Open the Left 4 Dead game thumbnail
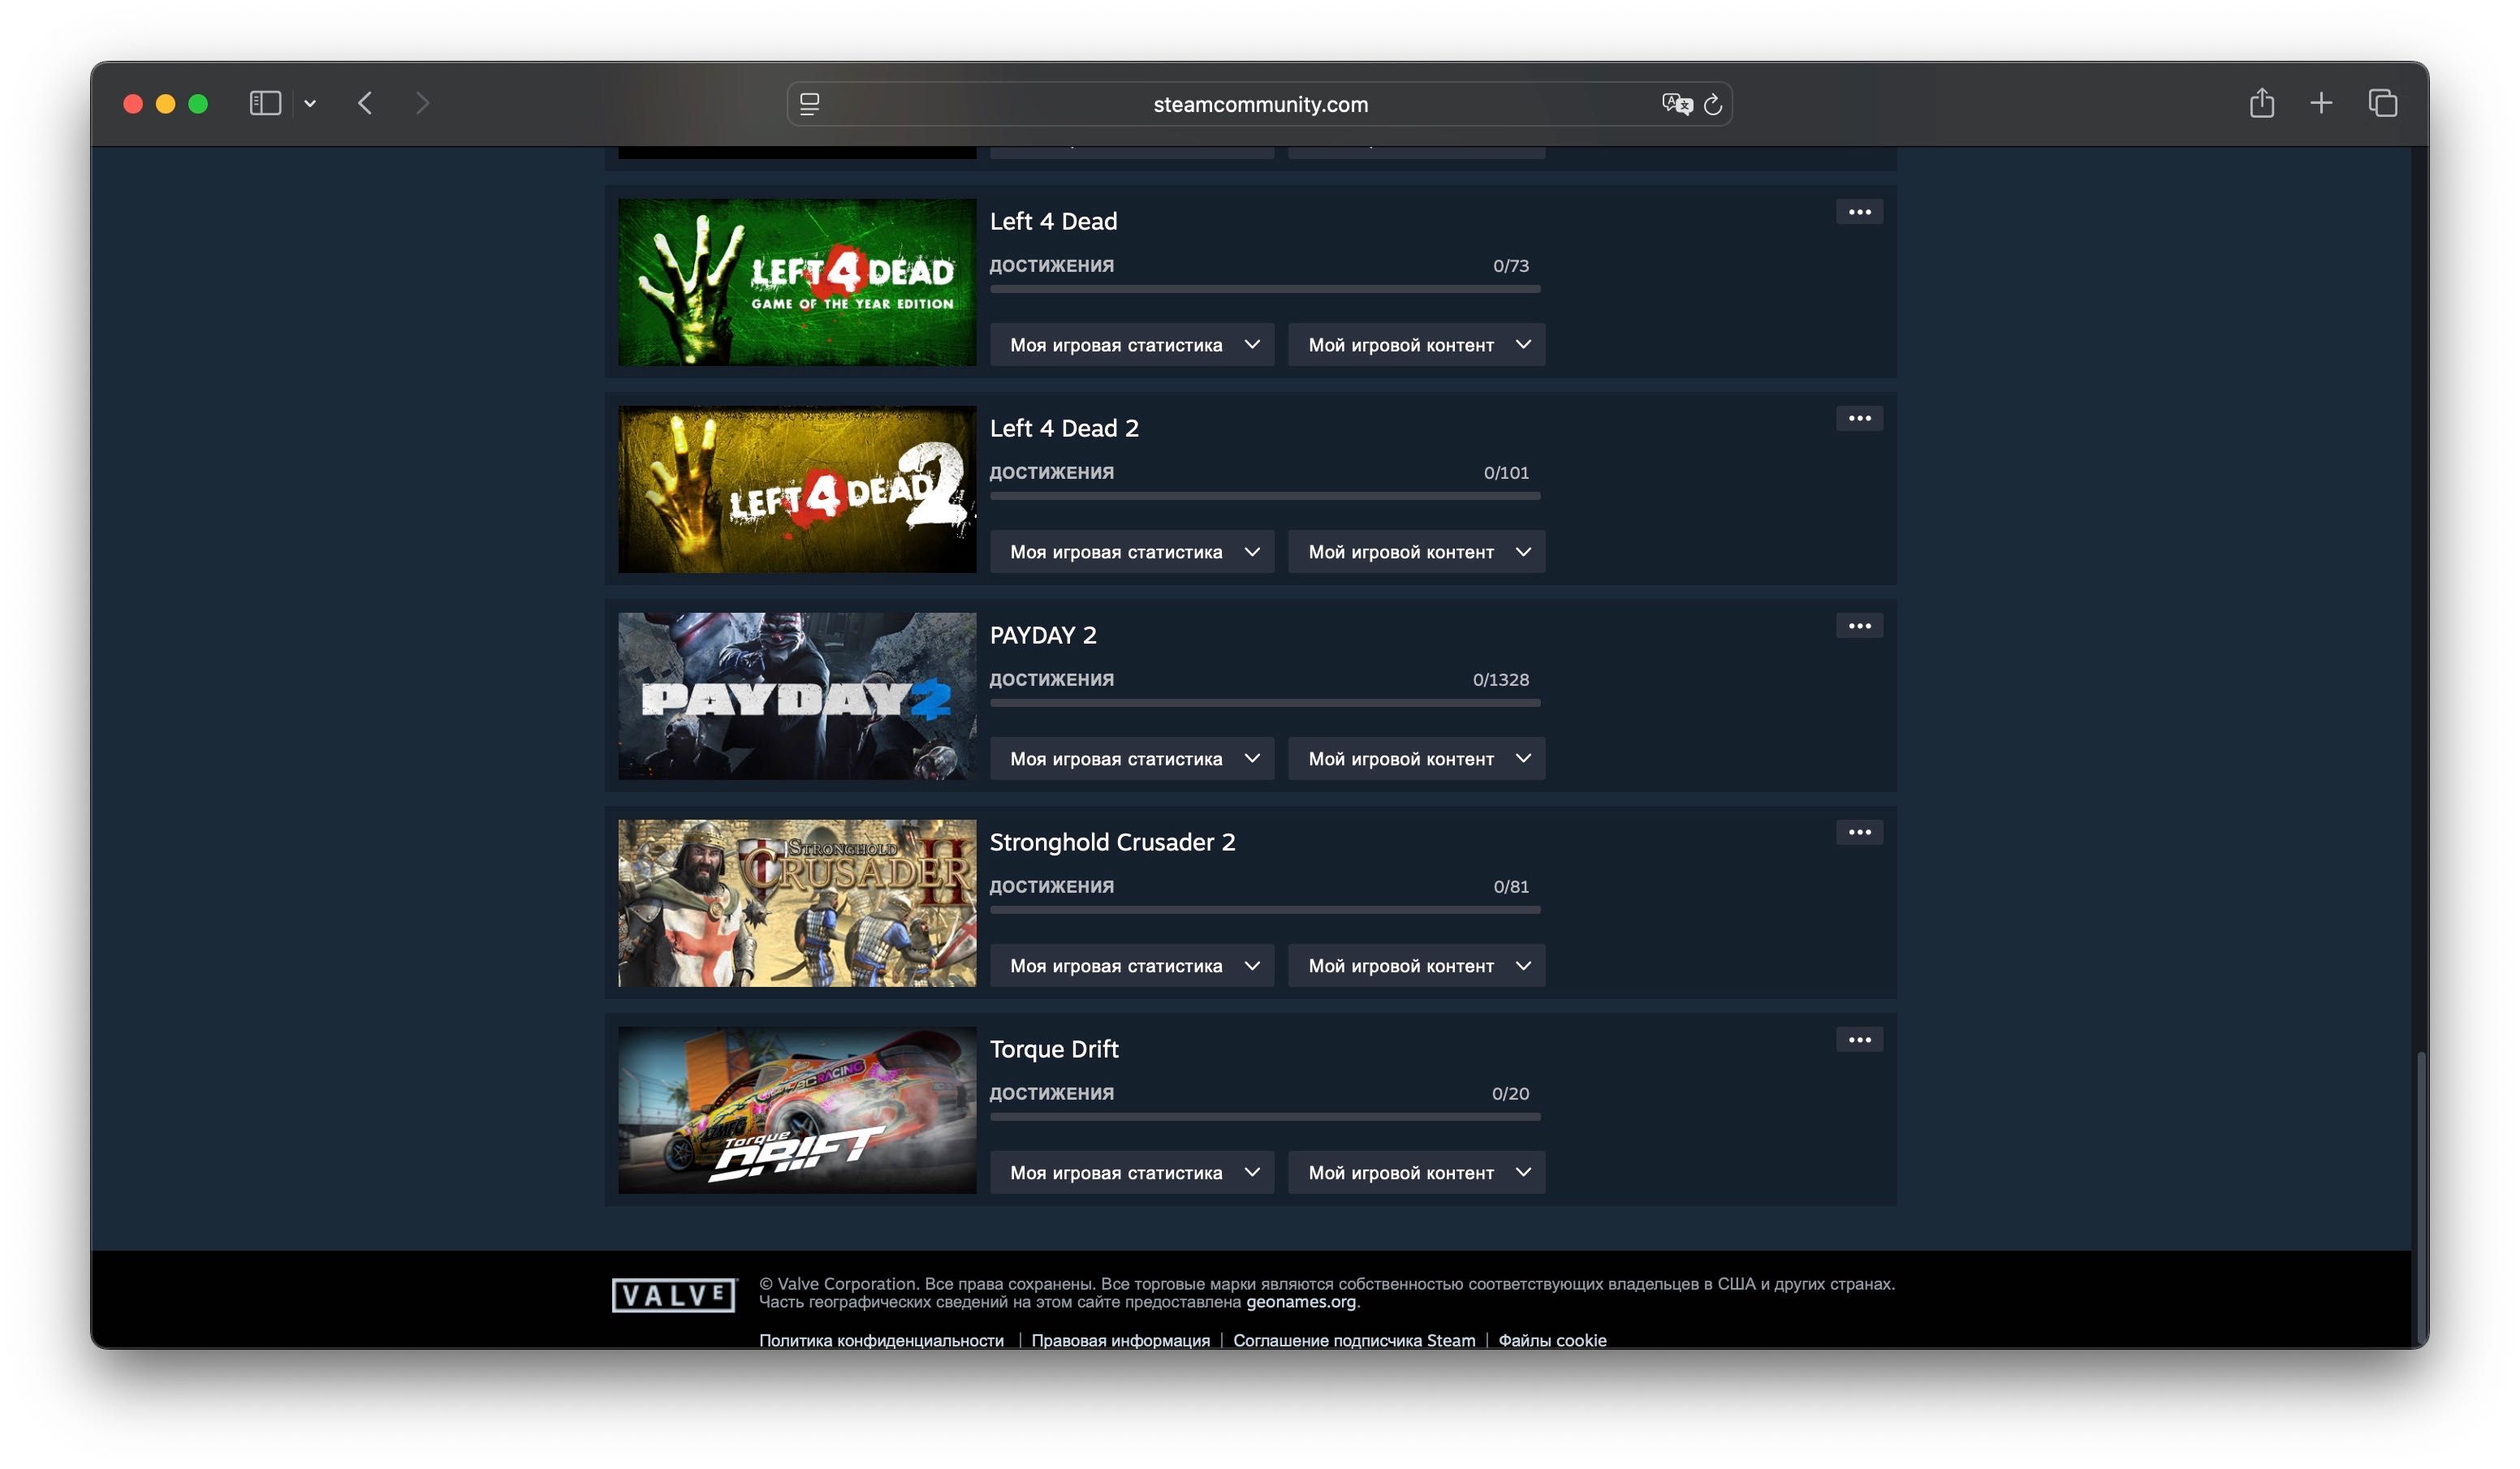This screenshot has height=1469, width=2520. [797, 282]
